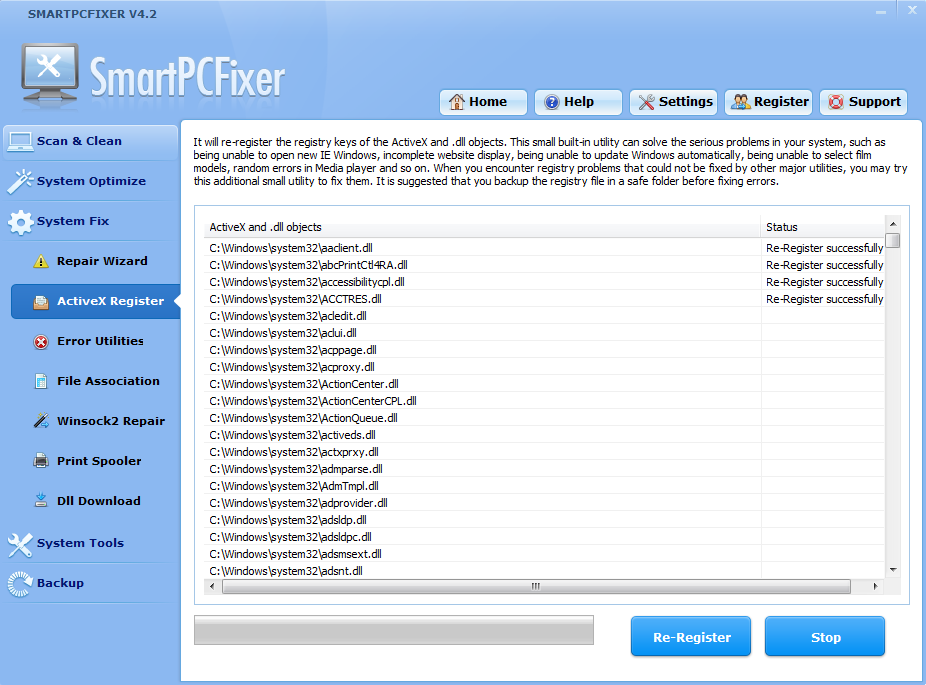The height and width of the screenshot is (685, 926).
Task: Select the accessibilitycpl.dll row
Action: (x=544, y=282)
